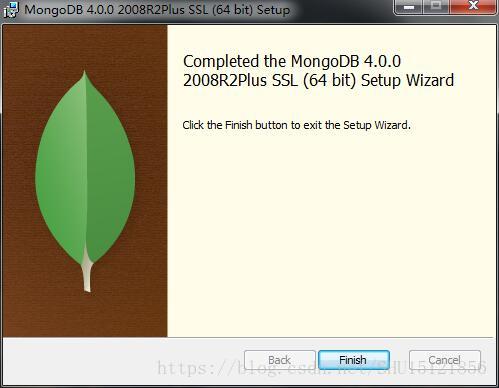Click the green MongoDB leaf logo
This screenshot has height=388, width=499.
click(85, 182)
